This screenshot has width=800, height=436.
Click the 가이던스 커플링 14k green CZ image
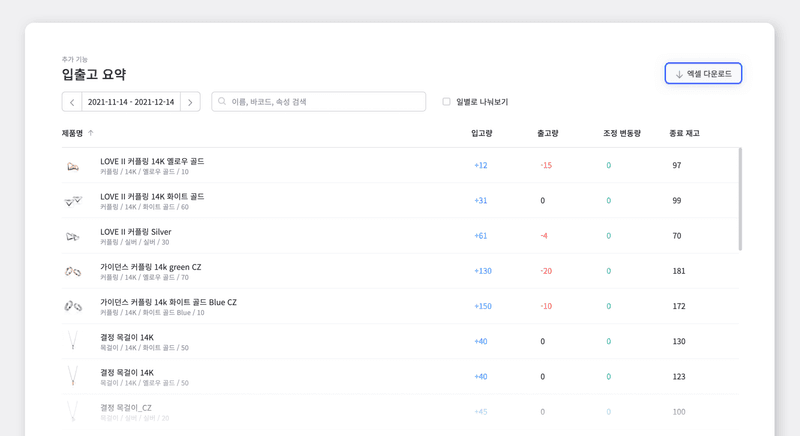(x=73, y=272)
